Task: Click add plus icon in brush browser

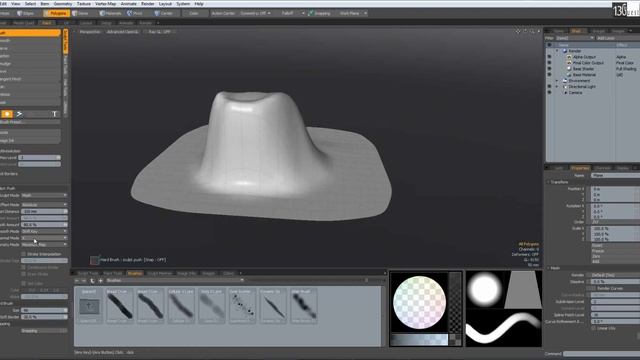Action: [100, 281]
